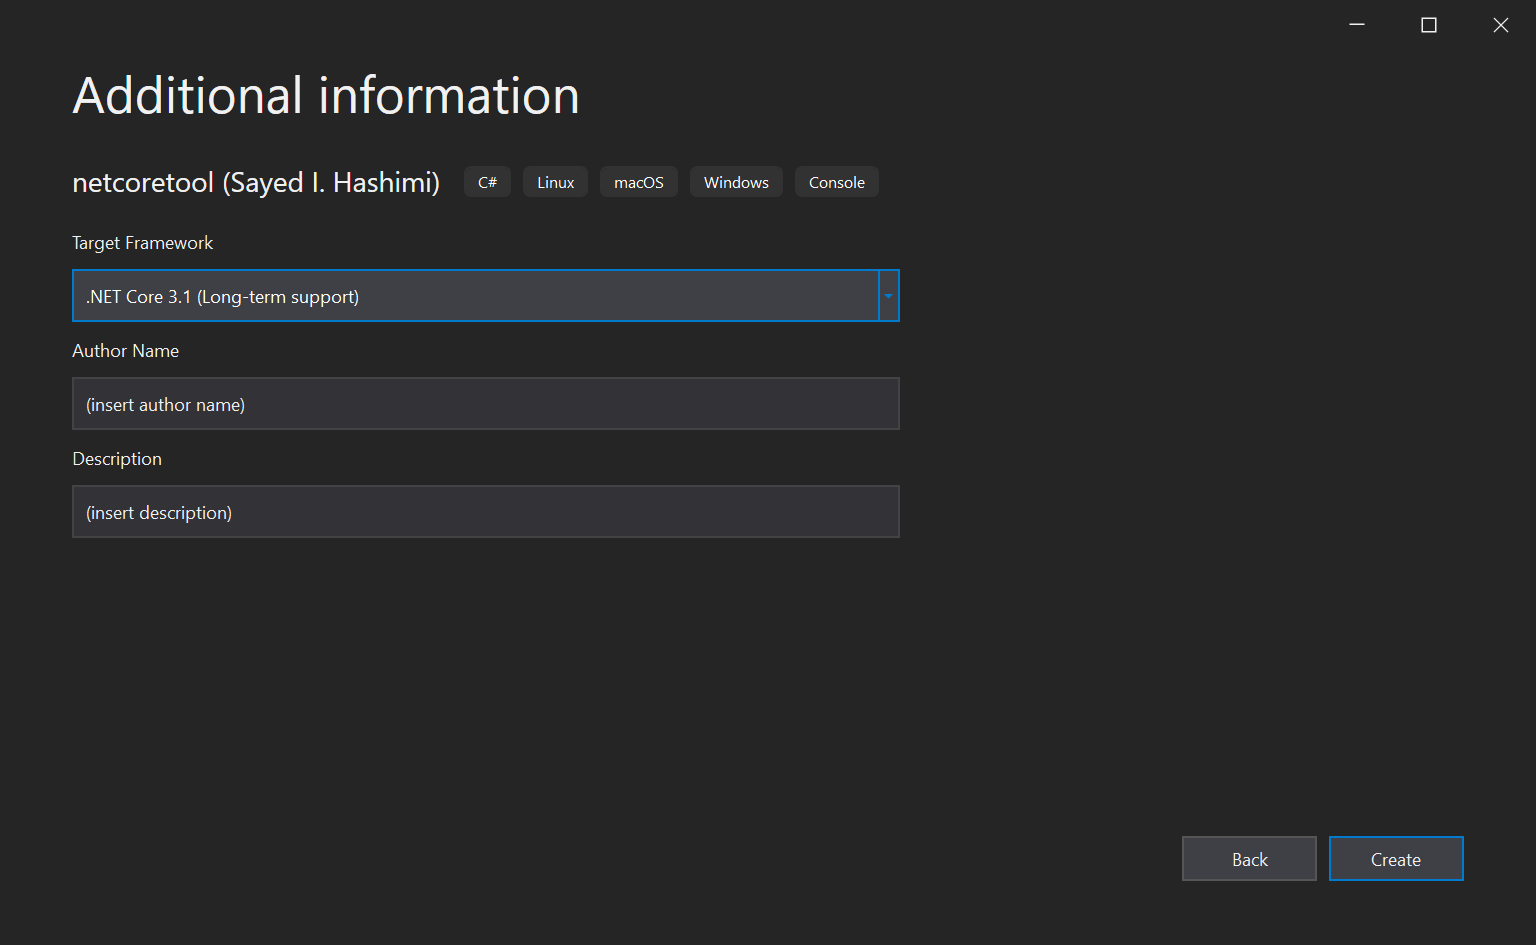
Task: Focus the Description input field
Action: (x=486, y=512)
